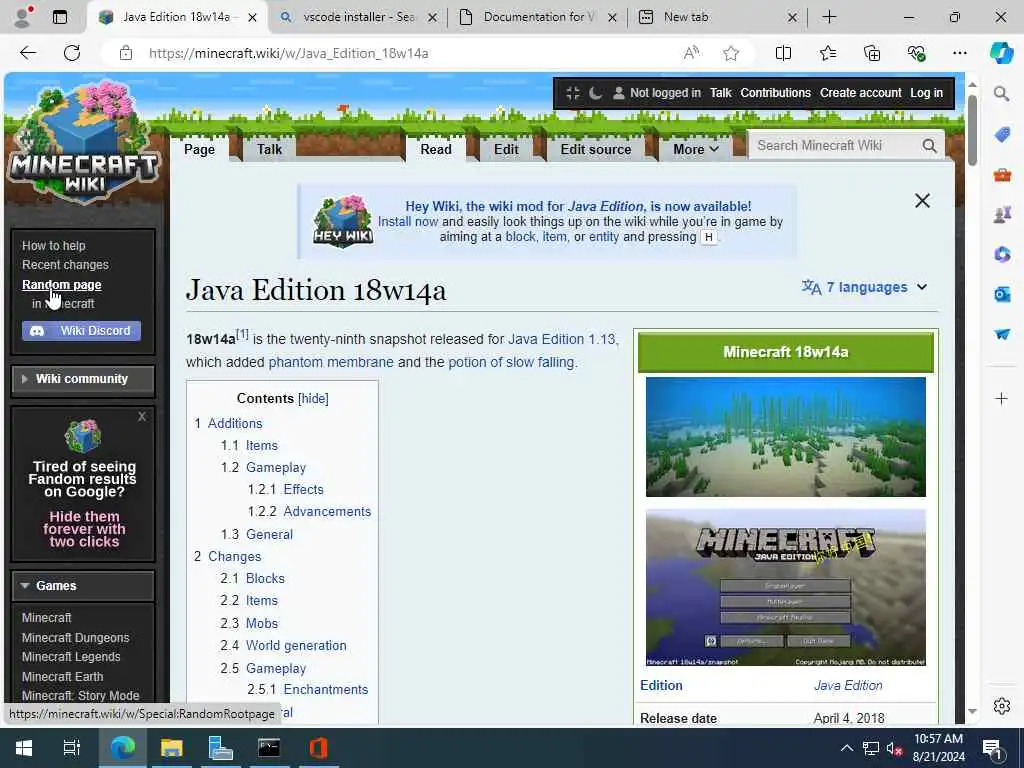The image size is (1024, 768).
Task: Toggle wiki dark mode moon icon
Action: click(595, 93)
